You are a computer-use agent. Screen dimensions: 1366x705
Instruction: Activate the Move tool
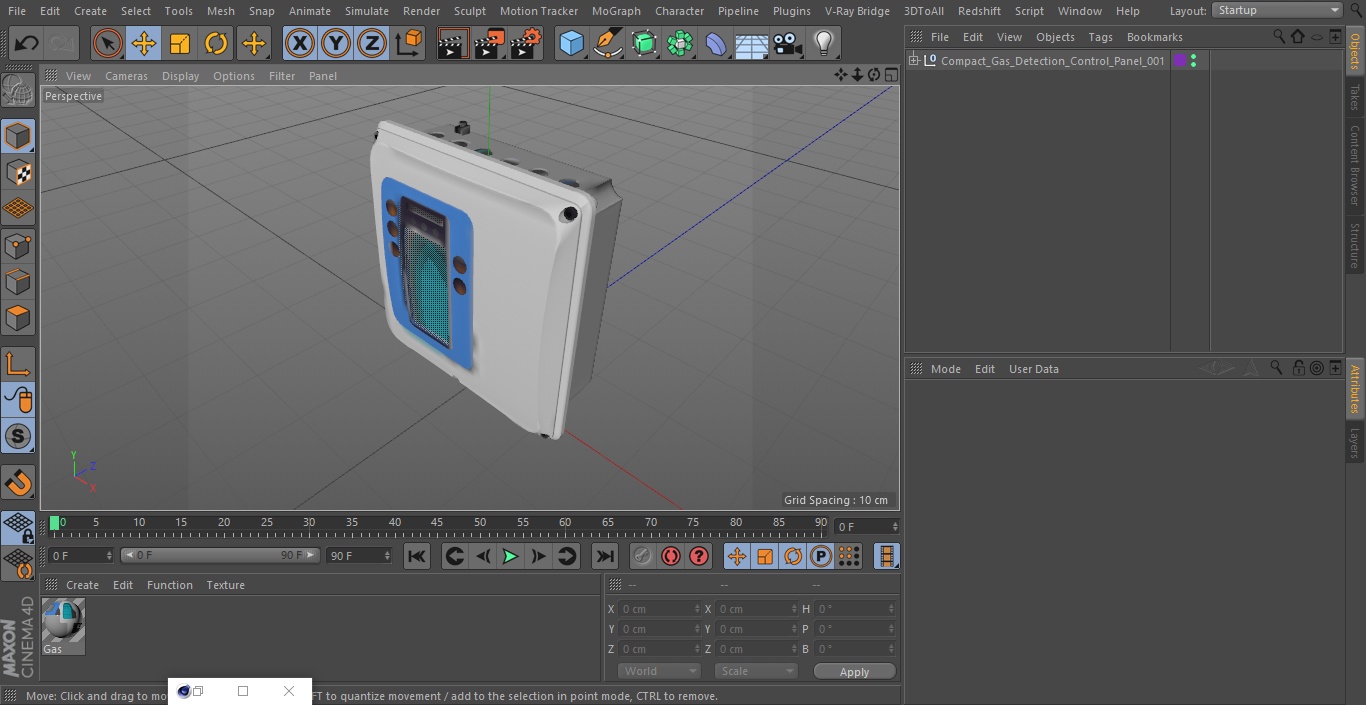[144, 43]
